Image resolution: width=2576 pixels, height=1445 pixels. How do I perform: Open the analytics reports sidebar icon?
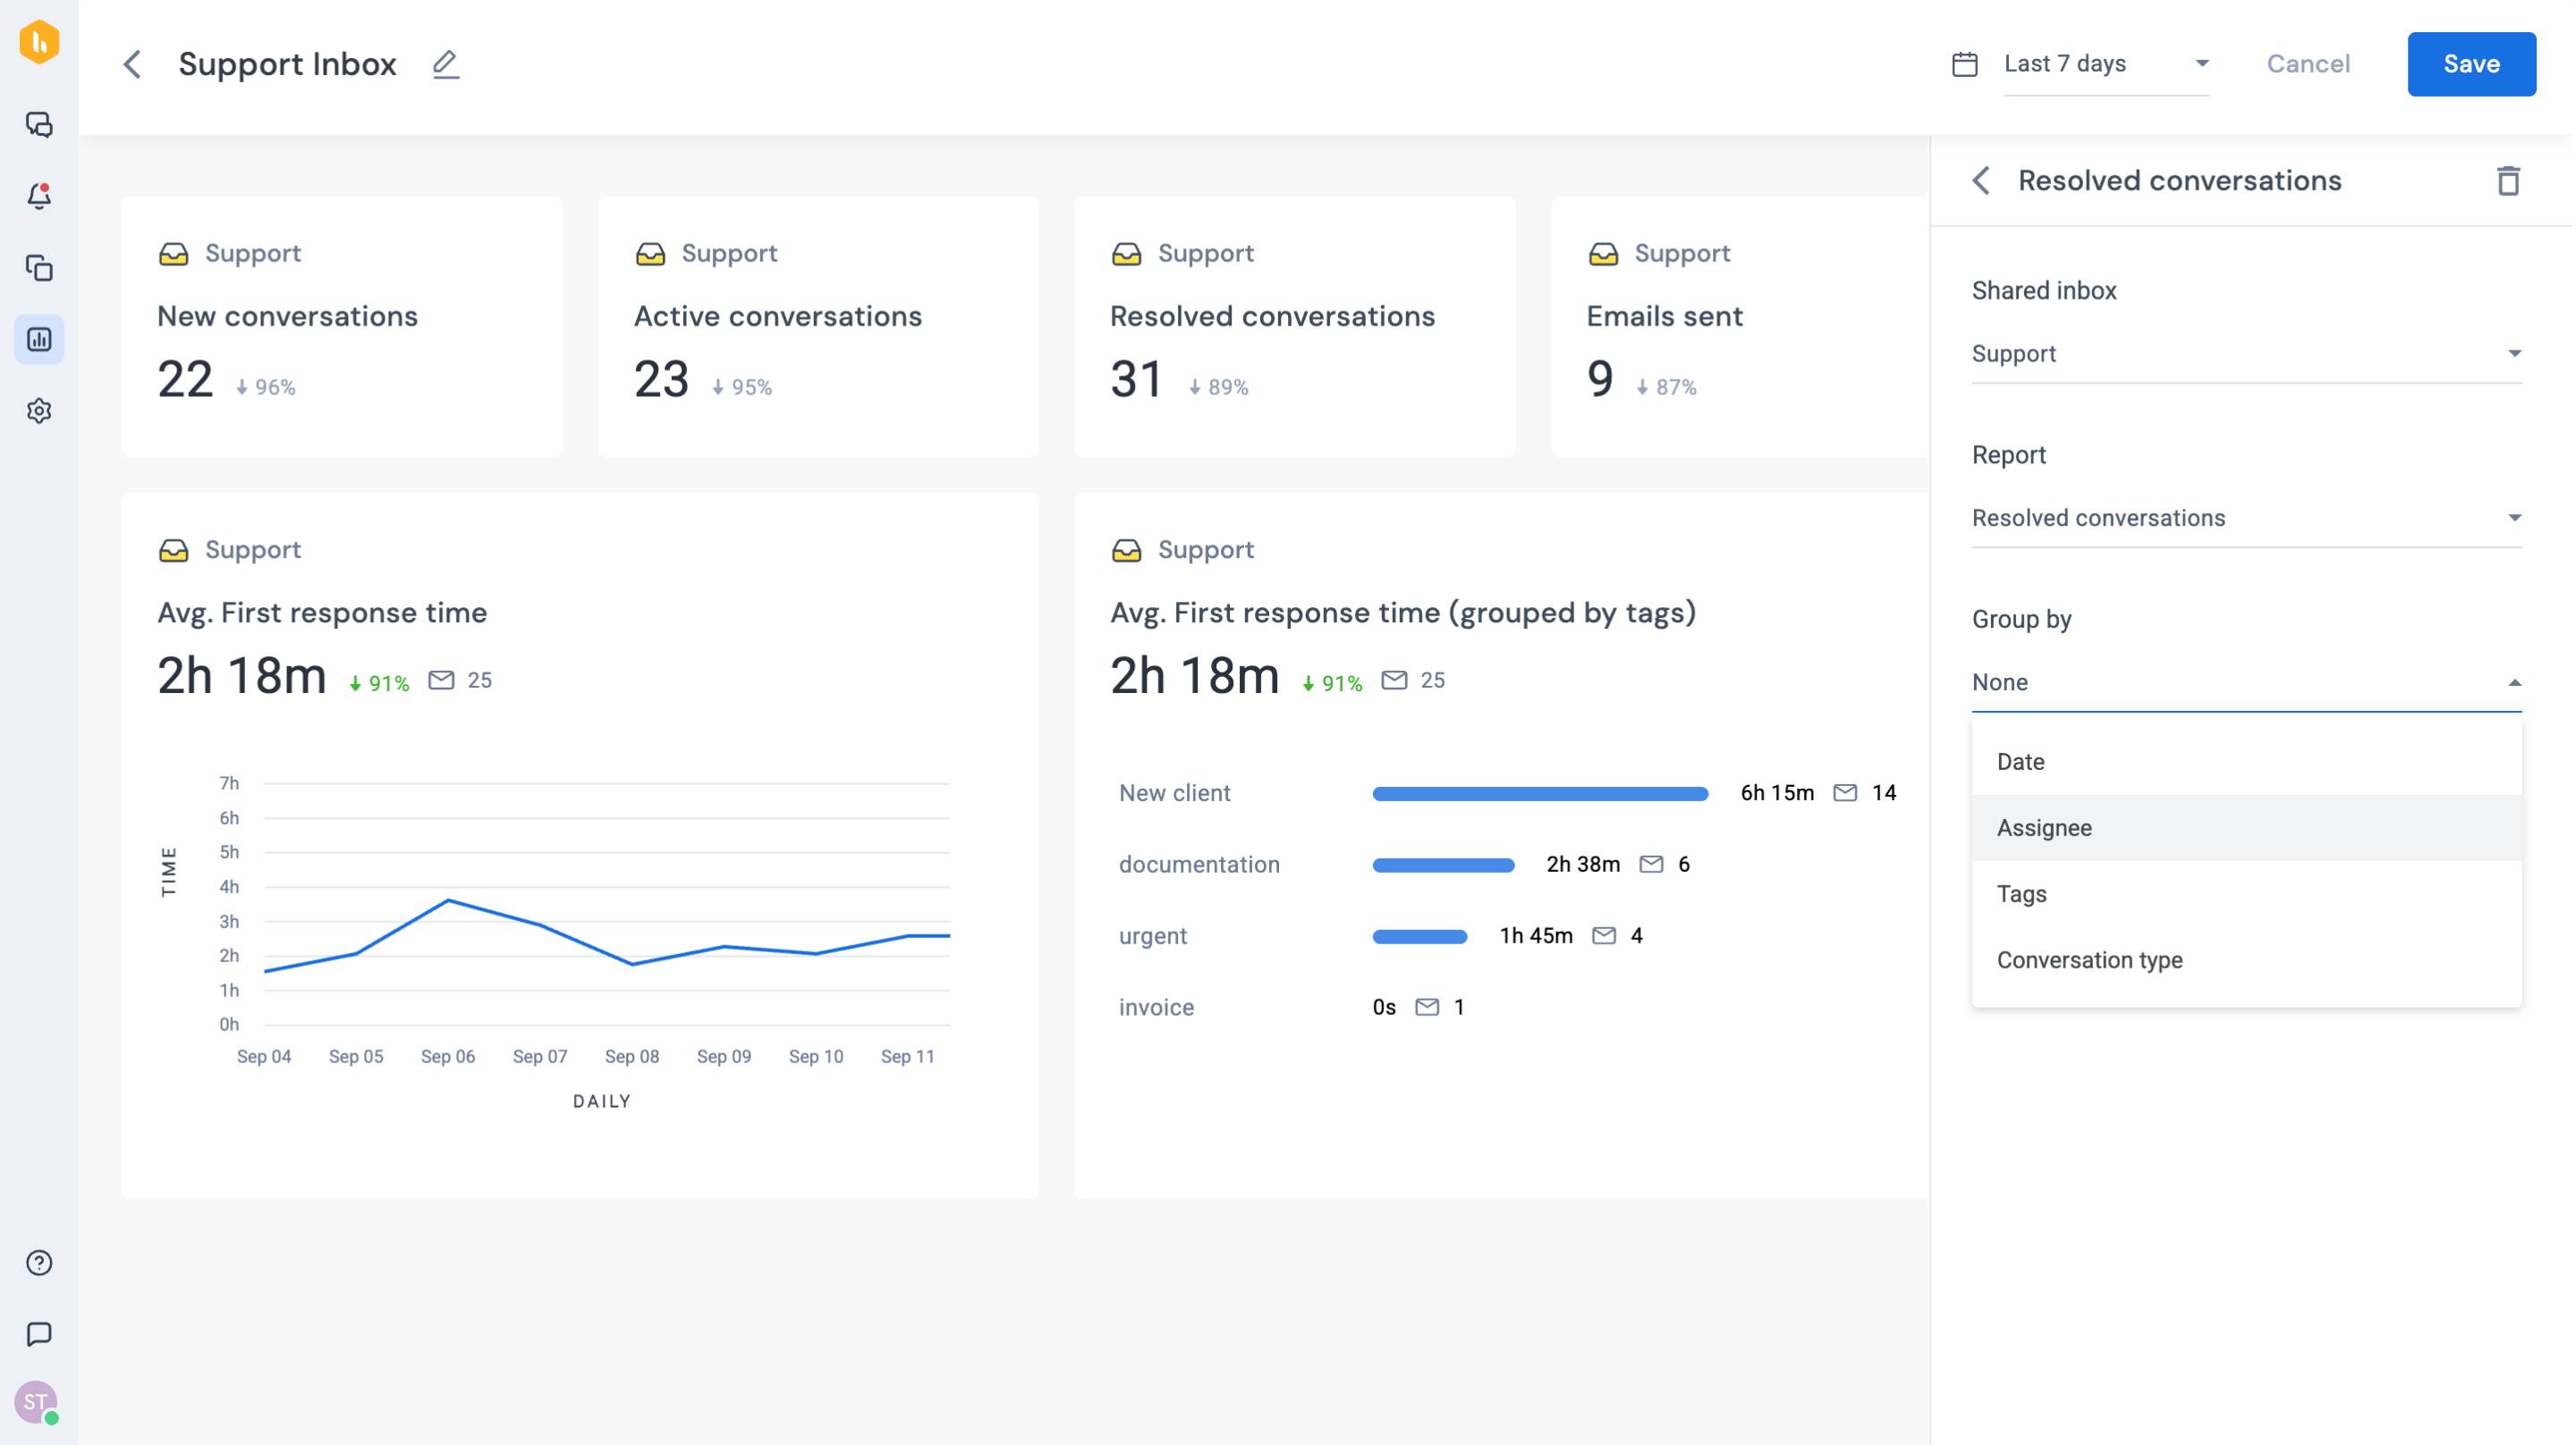click(39, 340)
